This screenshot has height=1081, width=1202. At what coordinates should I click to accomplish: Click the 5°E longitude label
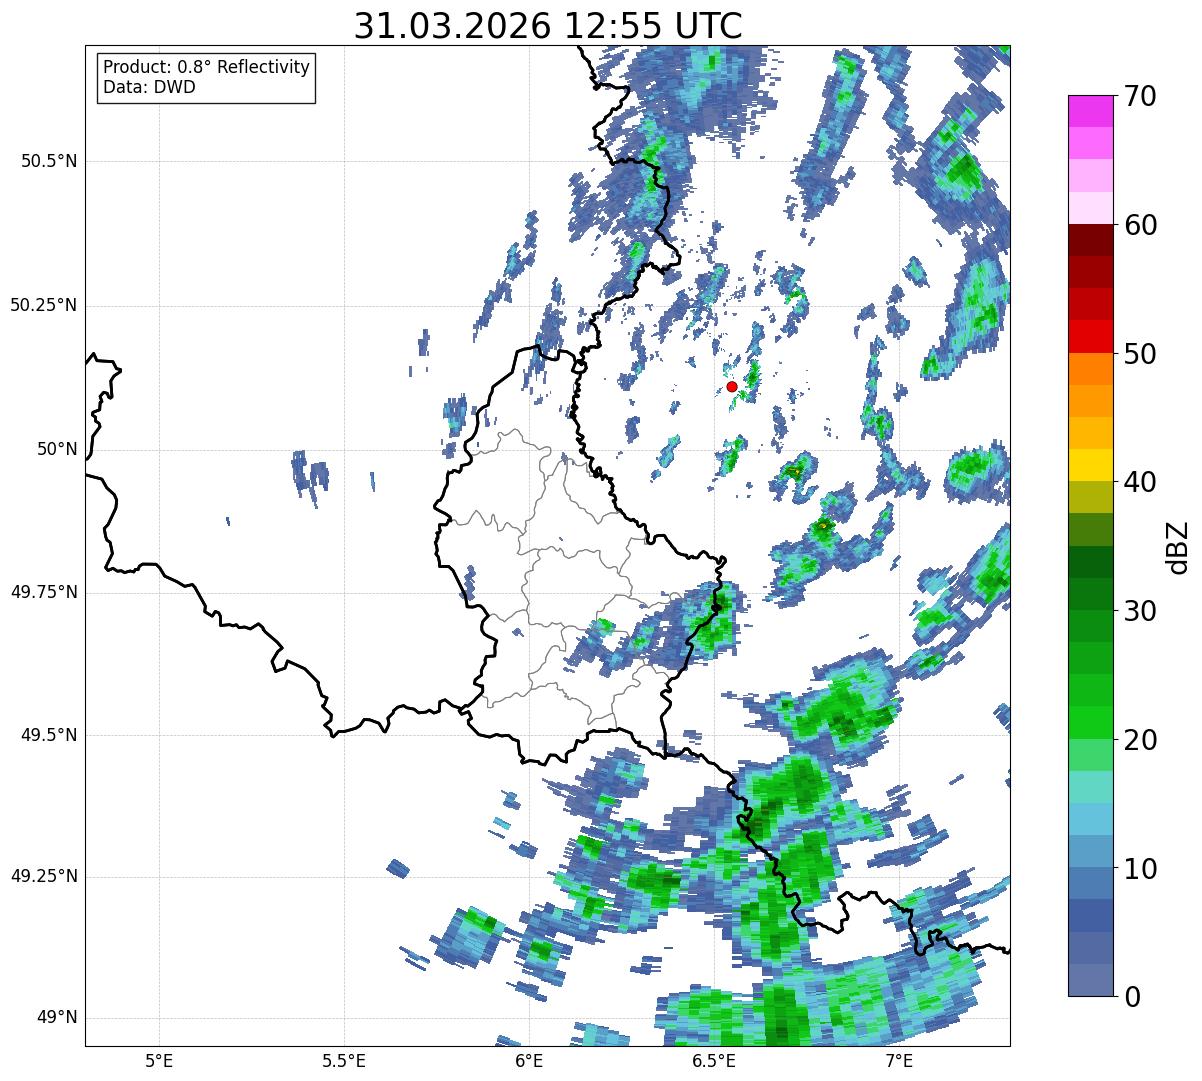pos(159,1060)
